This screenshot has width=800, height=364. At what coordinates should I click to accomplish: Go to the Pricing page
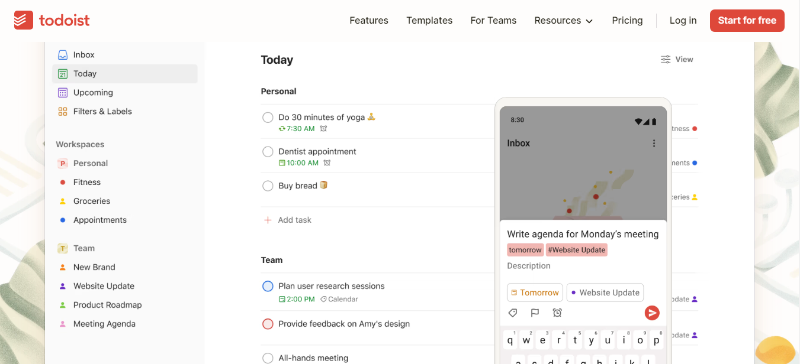coord(627,20)
